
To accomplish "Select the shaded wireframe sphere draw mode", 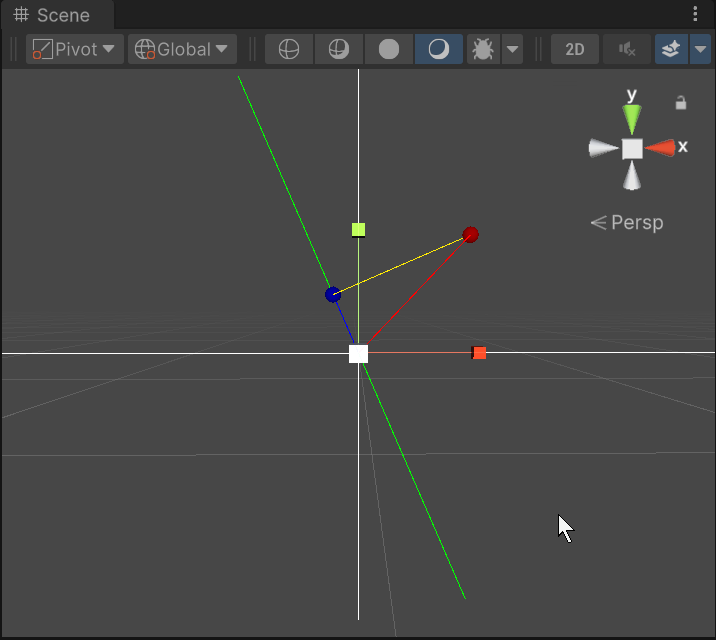I will (x=339, y=49).
